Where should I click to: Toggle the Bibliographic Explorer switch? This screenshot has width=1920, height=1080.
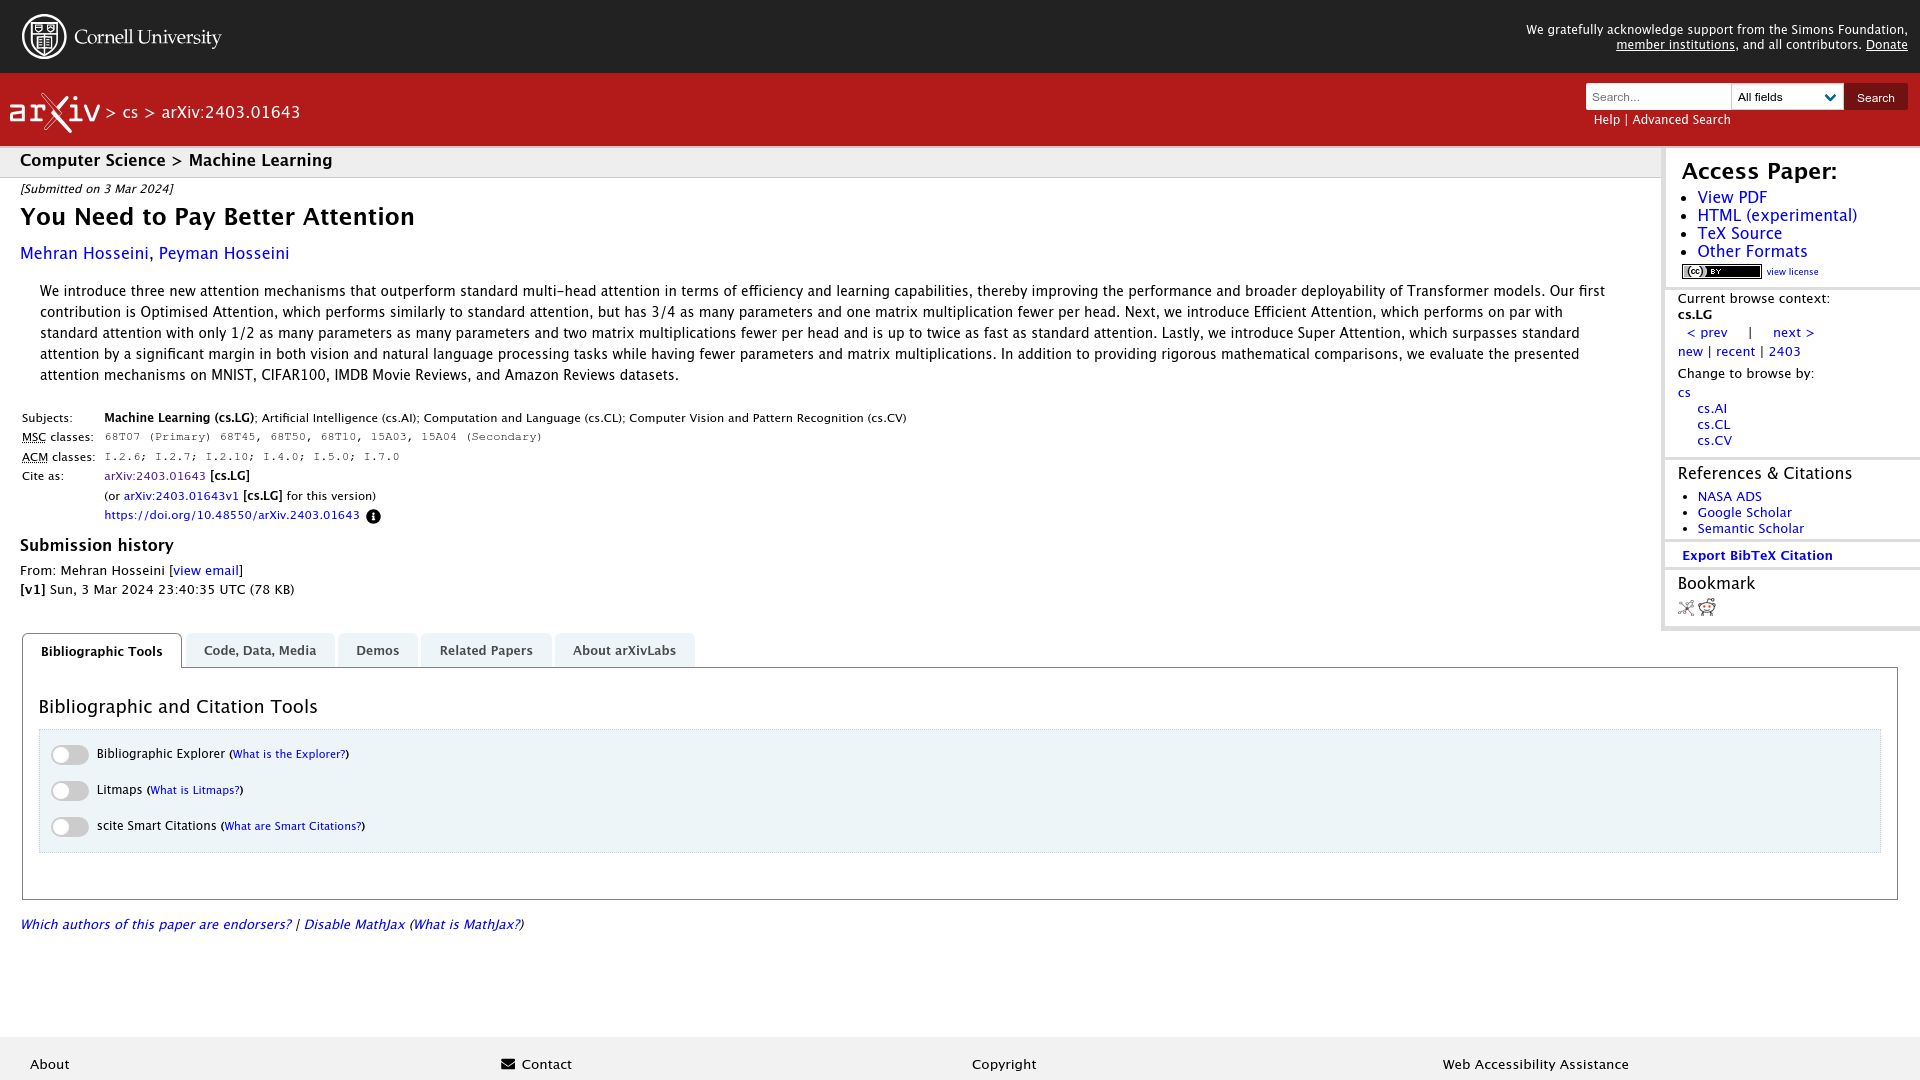(70, 755)
